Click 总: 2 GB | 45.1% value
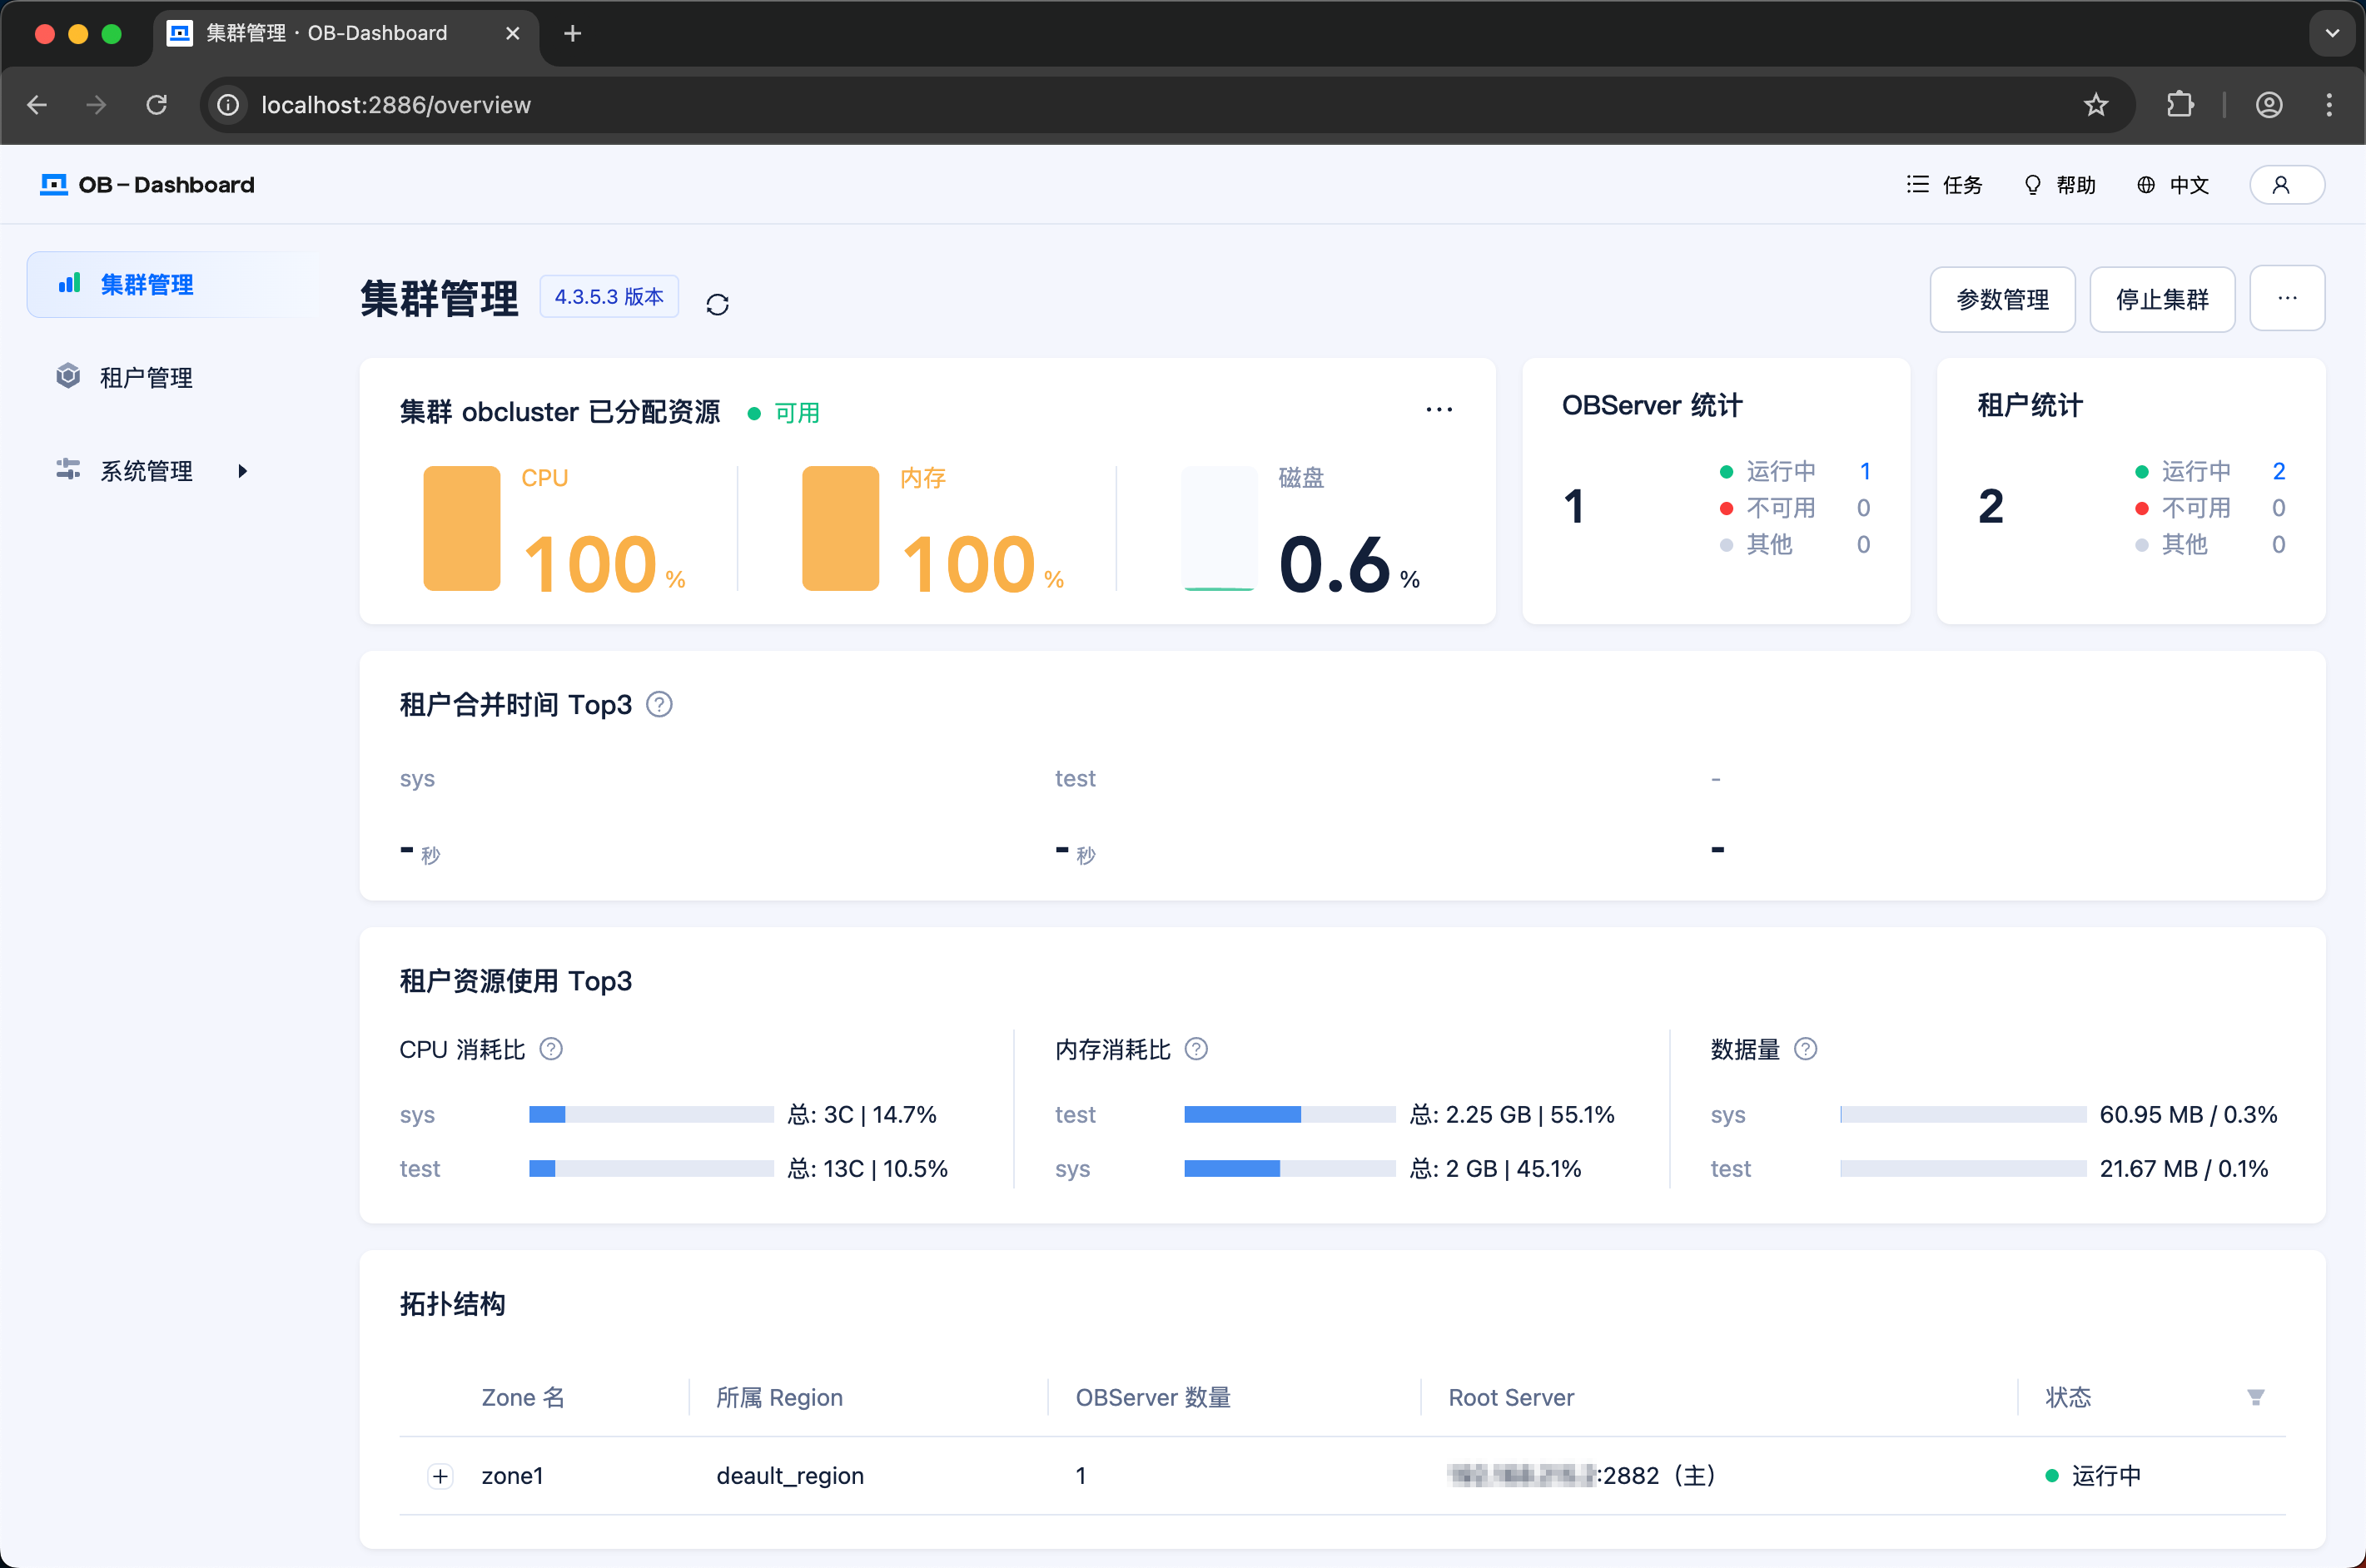This screenshot has width=2366, height=1568. pyautogui.click(x=1496, y=1168)
